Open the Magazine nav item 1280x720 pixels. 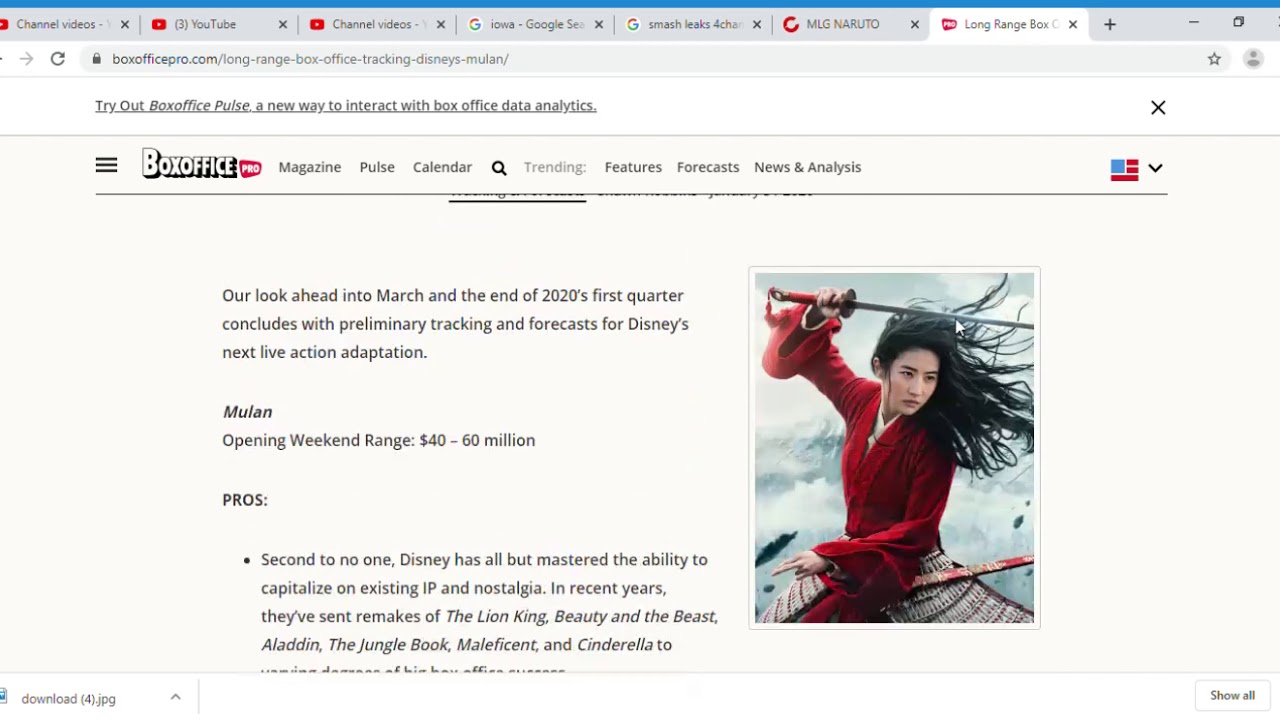310,167
